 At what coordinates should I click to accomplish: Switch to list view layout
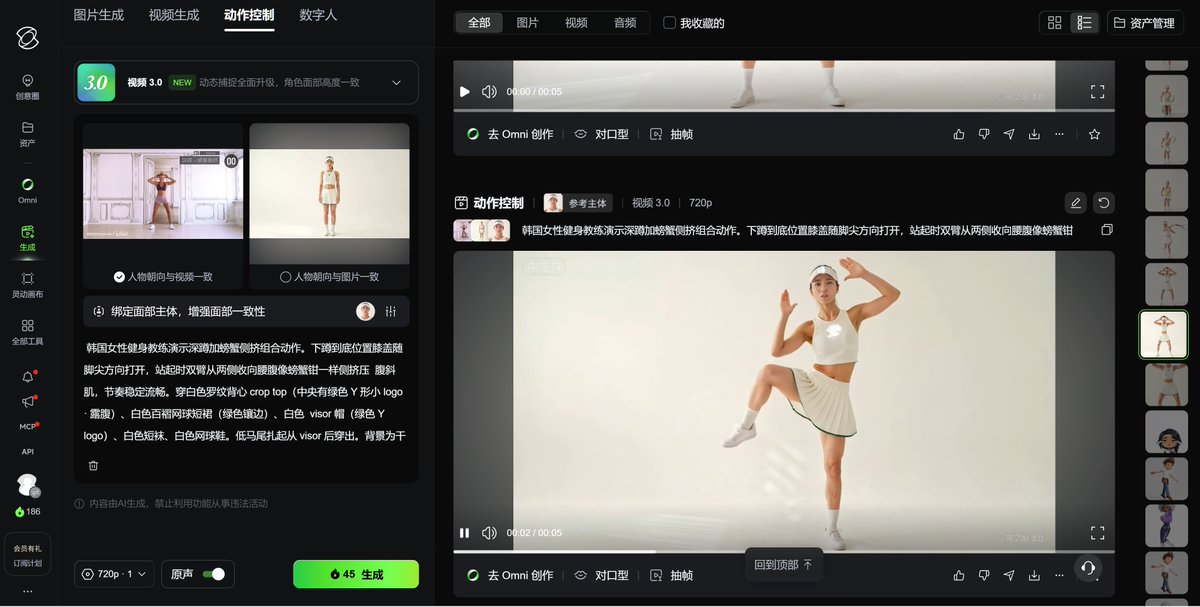(x=1083, y=22)
